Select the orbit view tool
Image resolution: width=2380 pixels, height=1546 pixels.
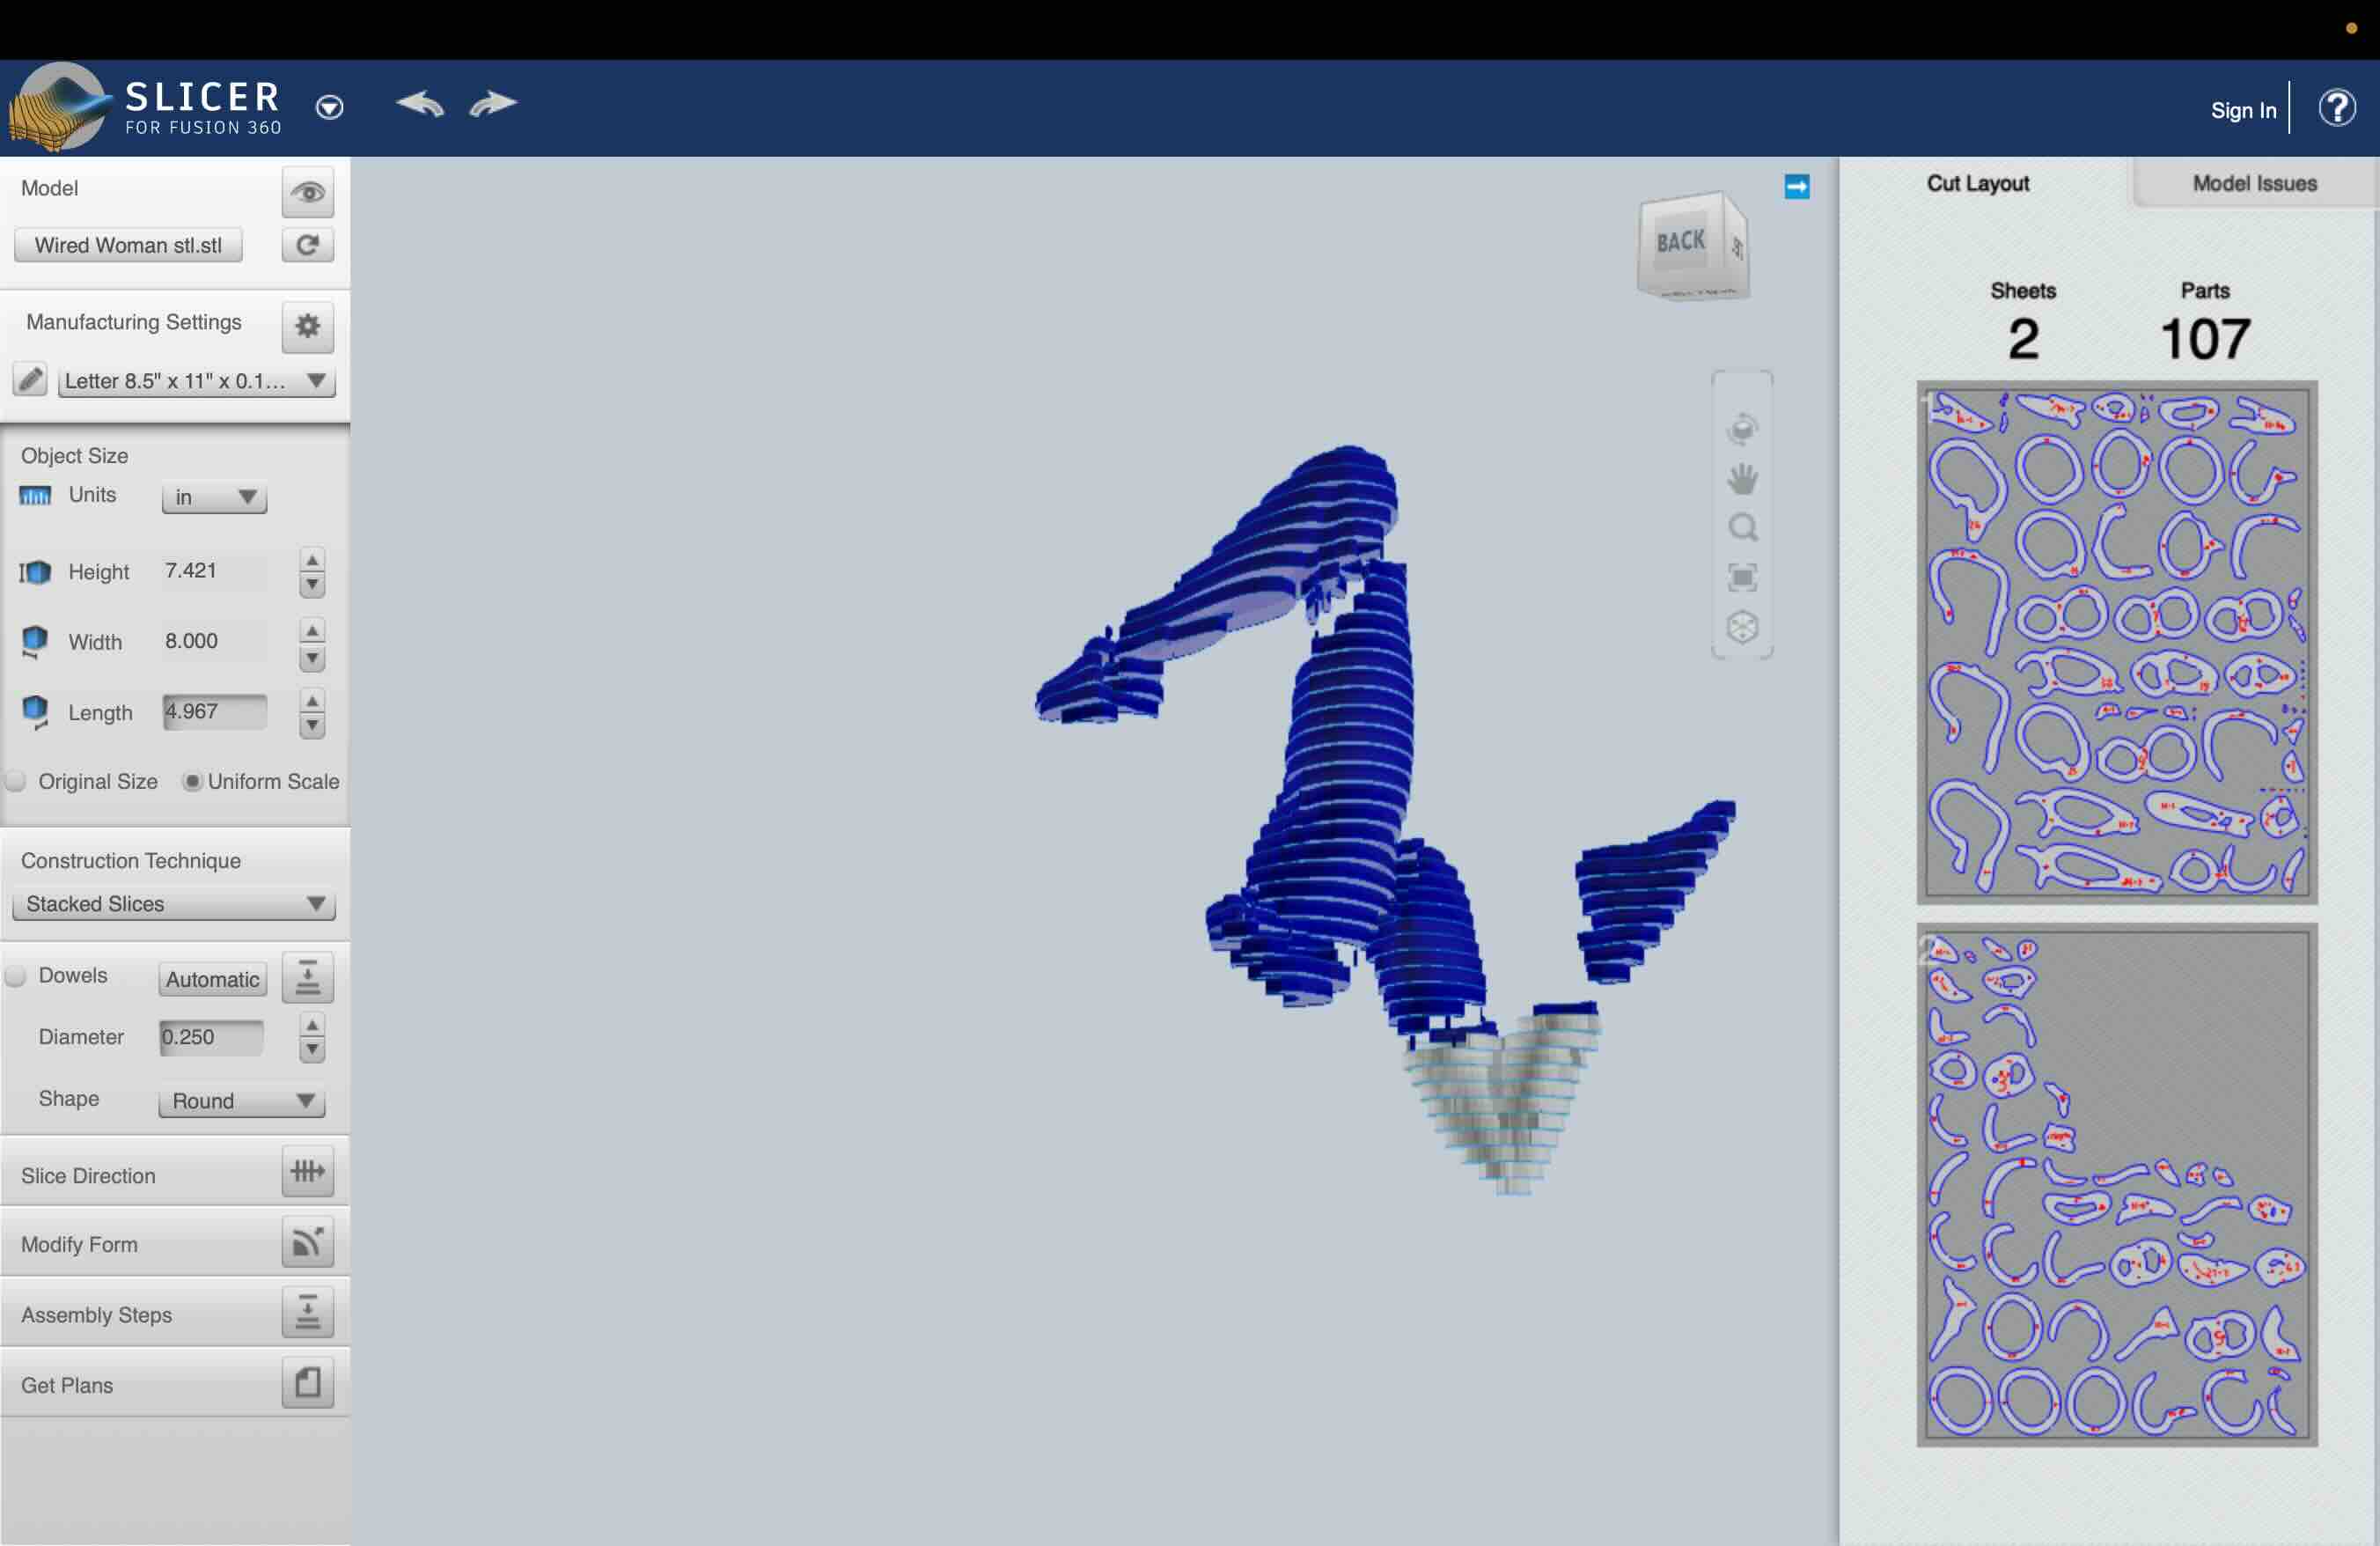coord(1742,428)
